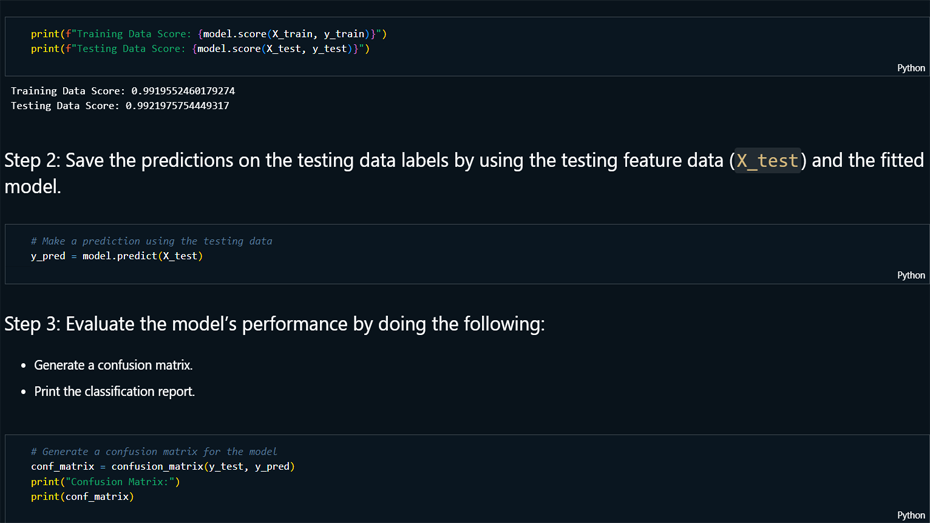Select the Testing Data Score output line
930x523 pixels.
[119, 105]
